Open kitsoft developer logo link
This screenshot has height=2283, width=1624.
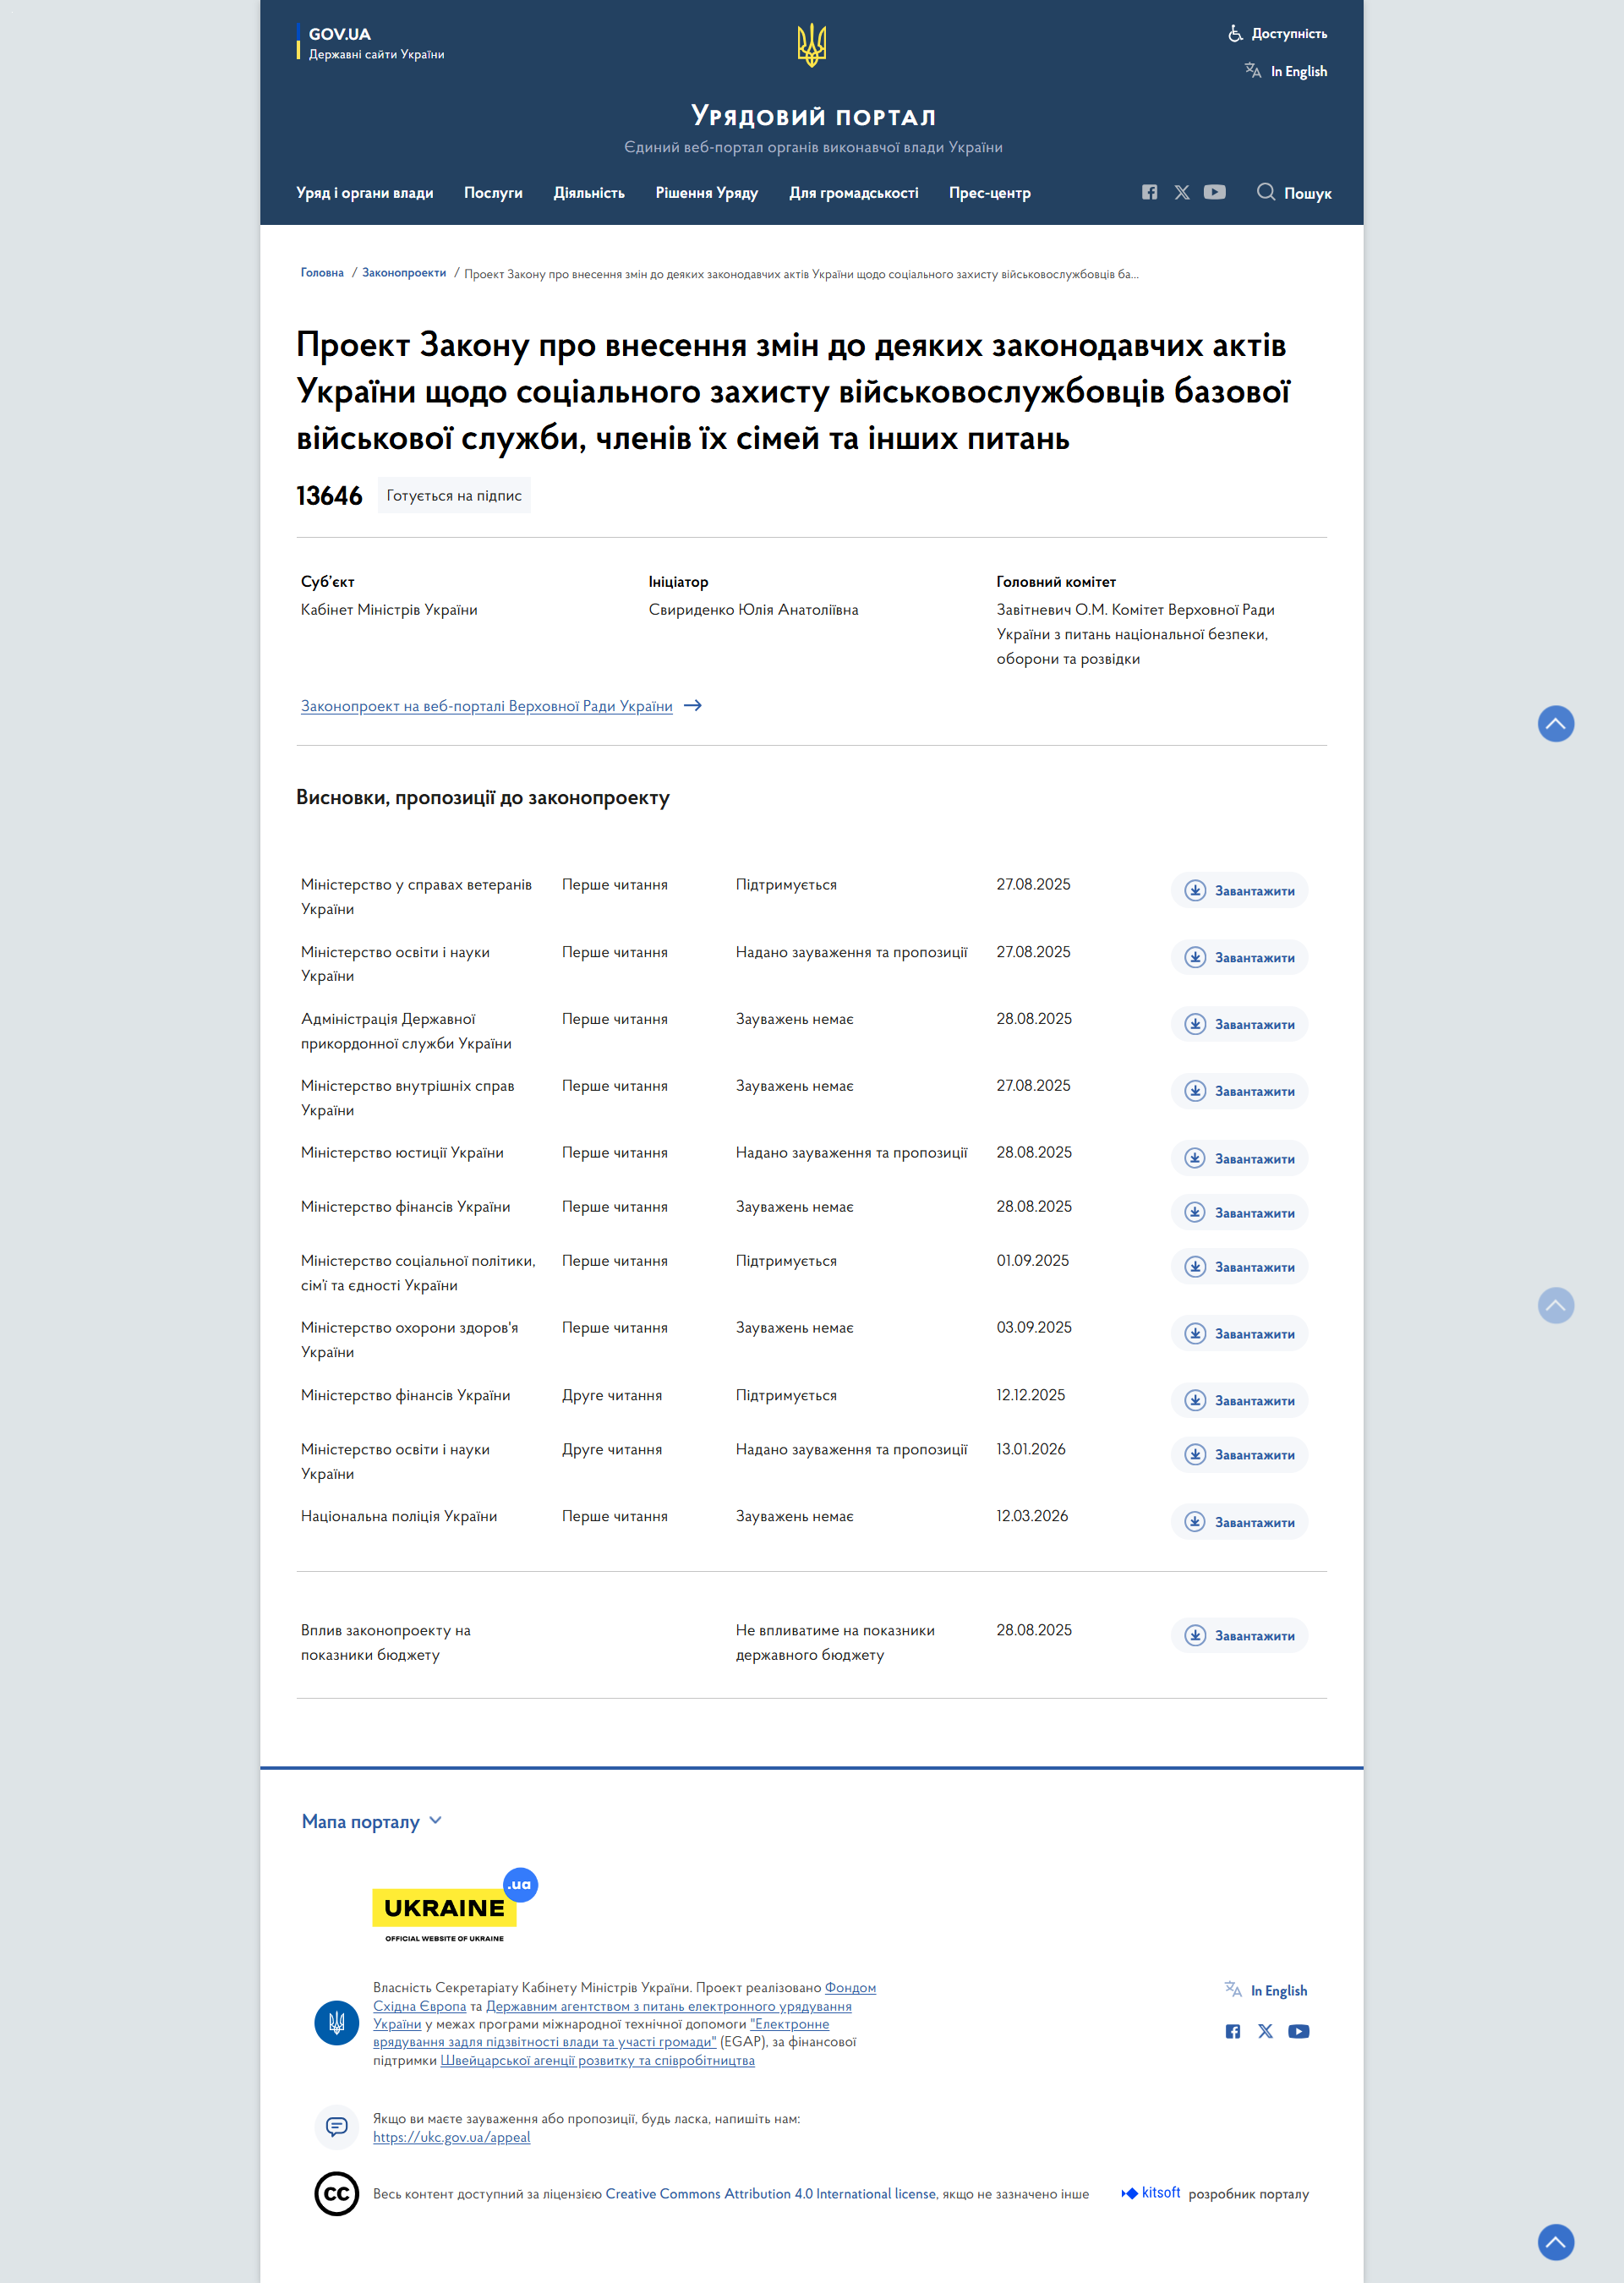[x=1150, y=2193]
